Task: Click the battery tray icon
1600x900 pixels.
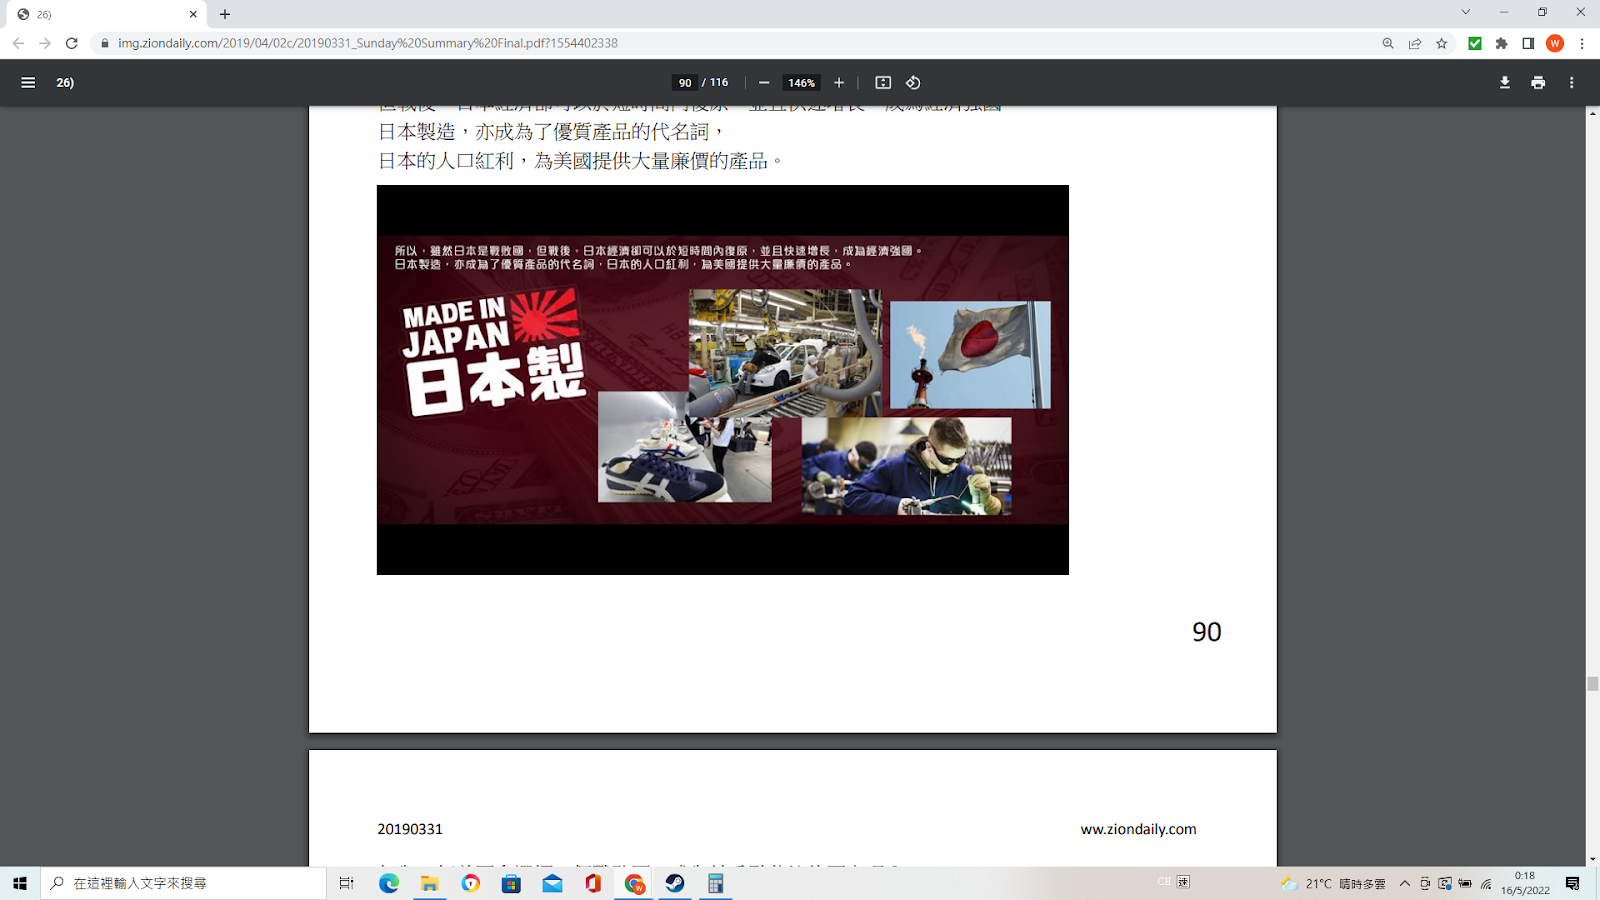Action: pos(1465,883)
